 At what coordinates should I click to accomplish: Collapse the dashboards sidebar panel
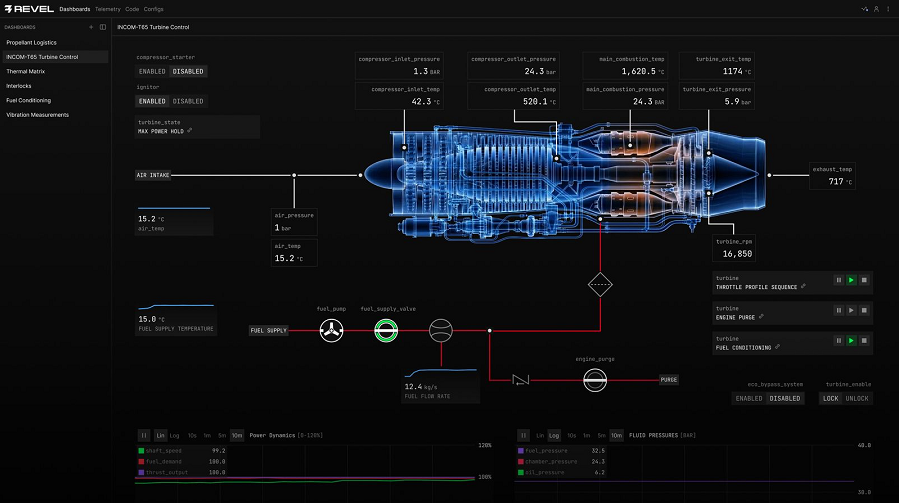(x=102, y=27)
